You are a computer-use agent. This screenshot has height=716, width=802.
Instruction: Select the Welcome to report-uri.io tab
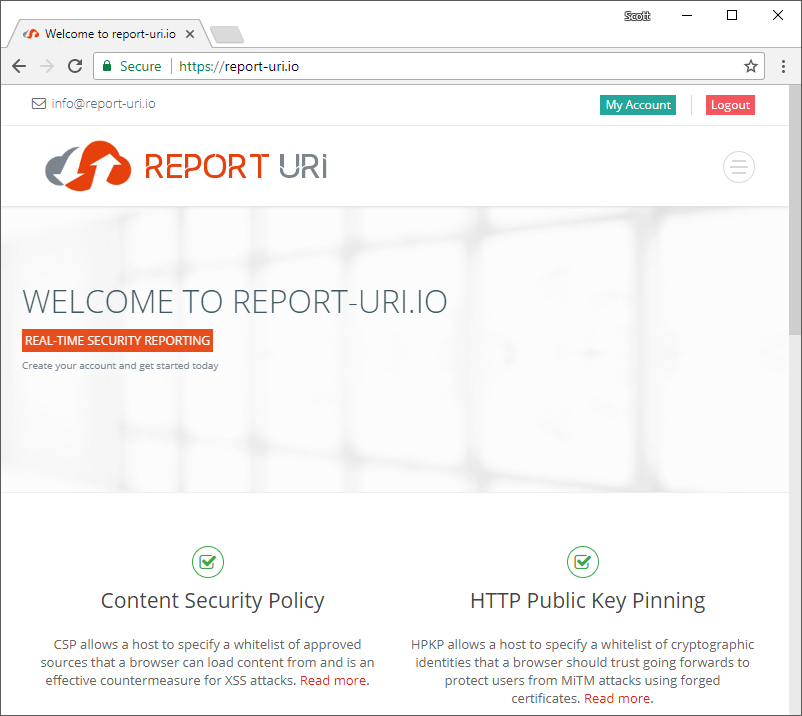(109, 34)
